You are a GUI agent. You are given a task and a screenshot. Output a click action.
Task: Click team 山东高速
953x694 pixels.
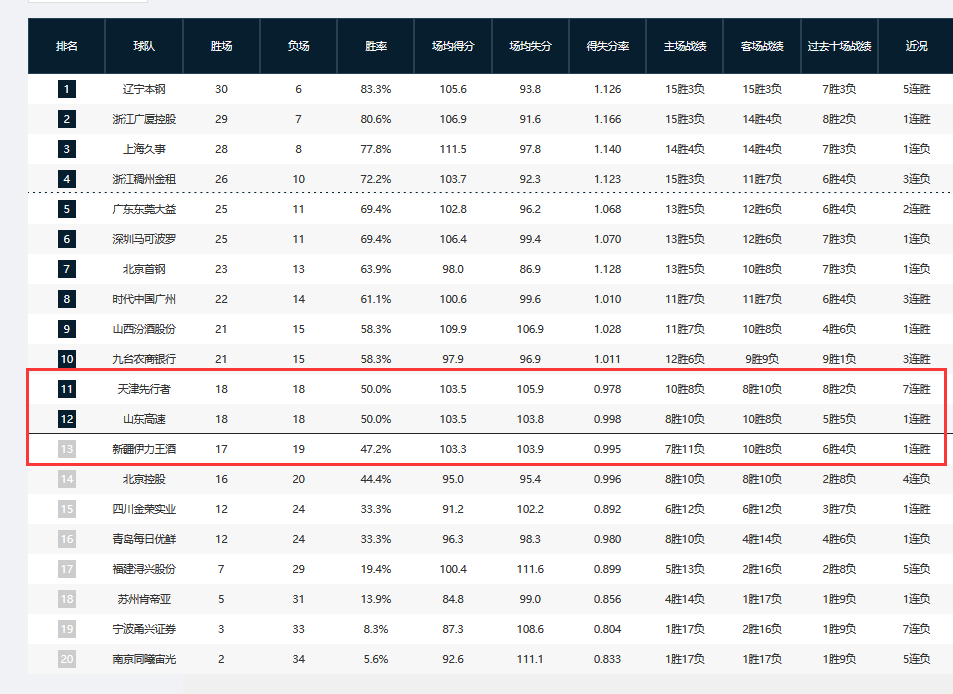pos(144,419)
